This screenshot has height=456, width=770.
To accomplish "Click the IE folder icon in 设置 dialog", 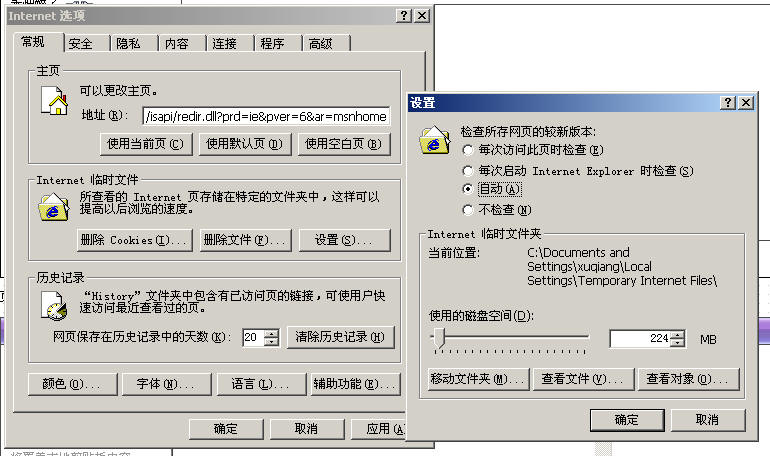I will (435, 140).
